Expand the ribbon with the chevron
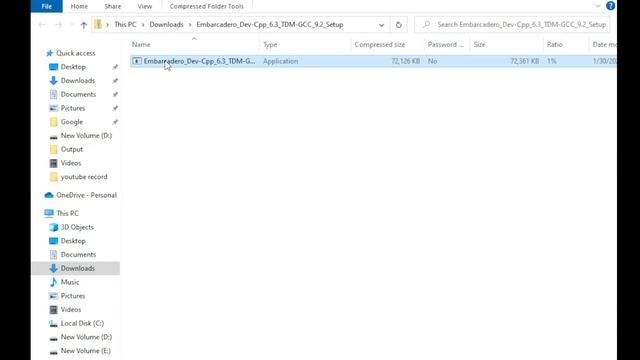 (x=598, y=6)
